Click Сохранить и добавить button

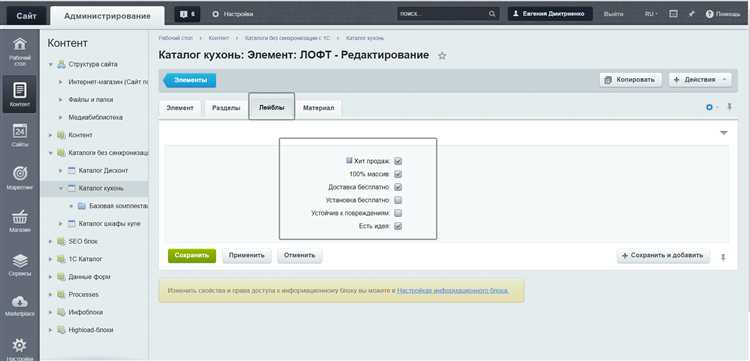pyautogui.click(x=663, y=256)
